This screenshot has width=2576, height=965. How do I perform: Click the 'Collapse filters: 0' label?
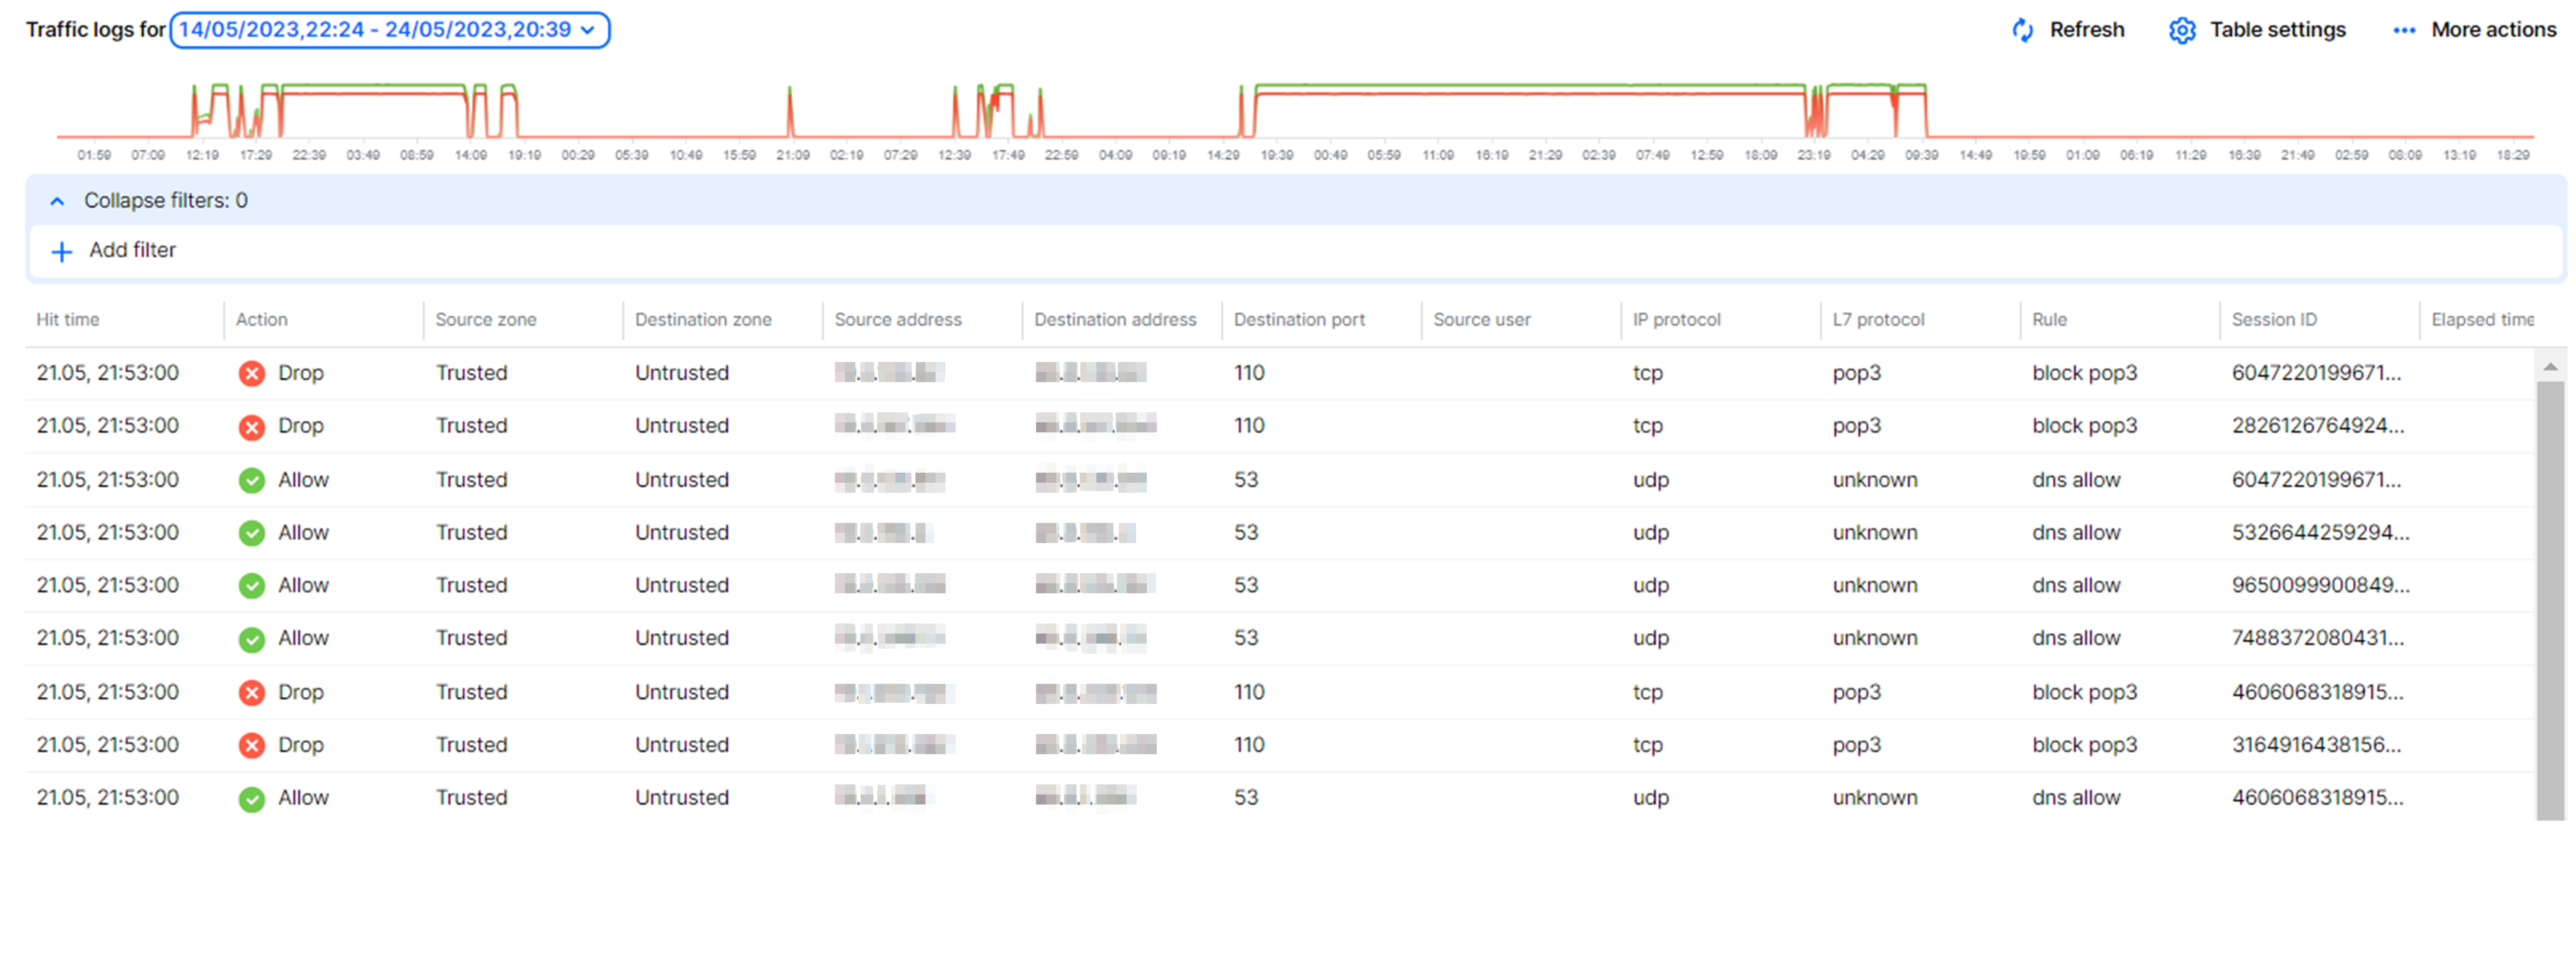[x=166, y=201]
